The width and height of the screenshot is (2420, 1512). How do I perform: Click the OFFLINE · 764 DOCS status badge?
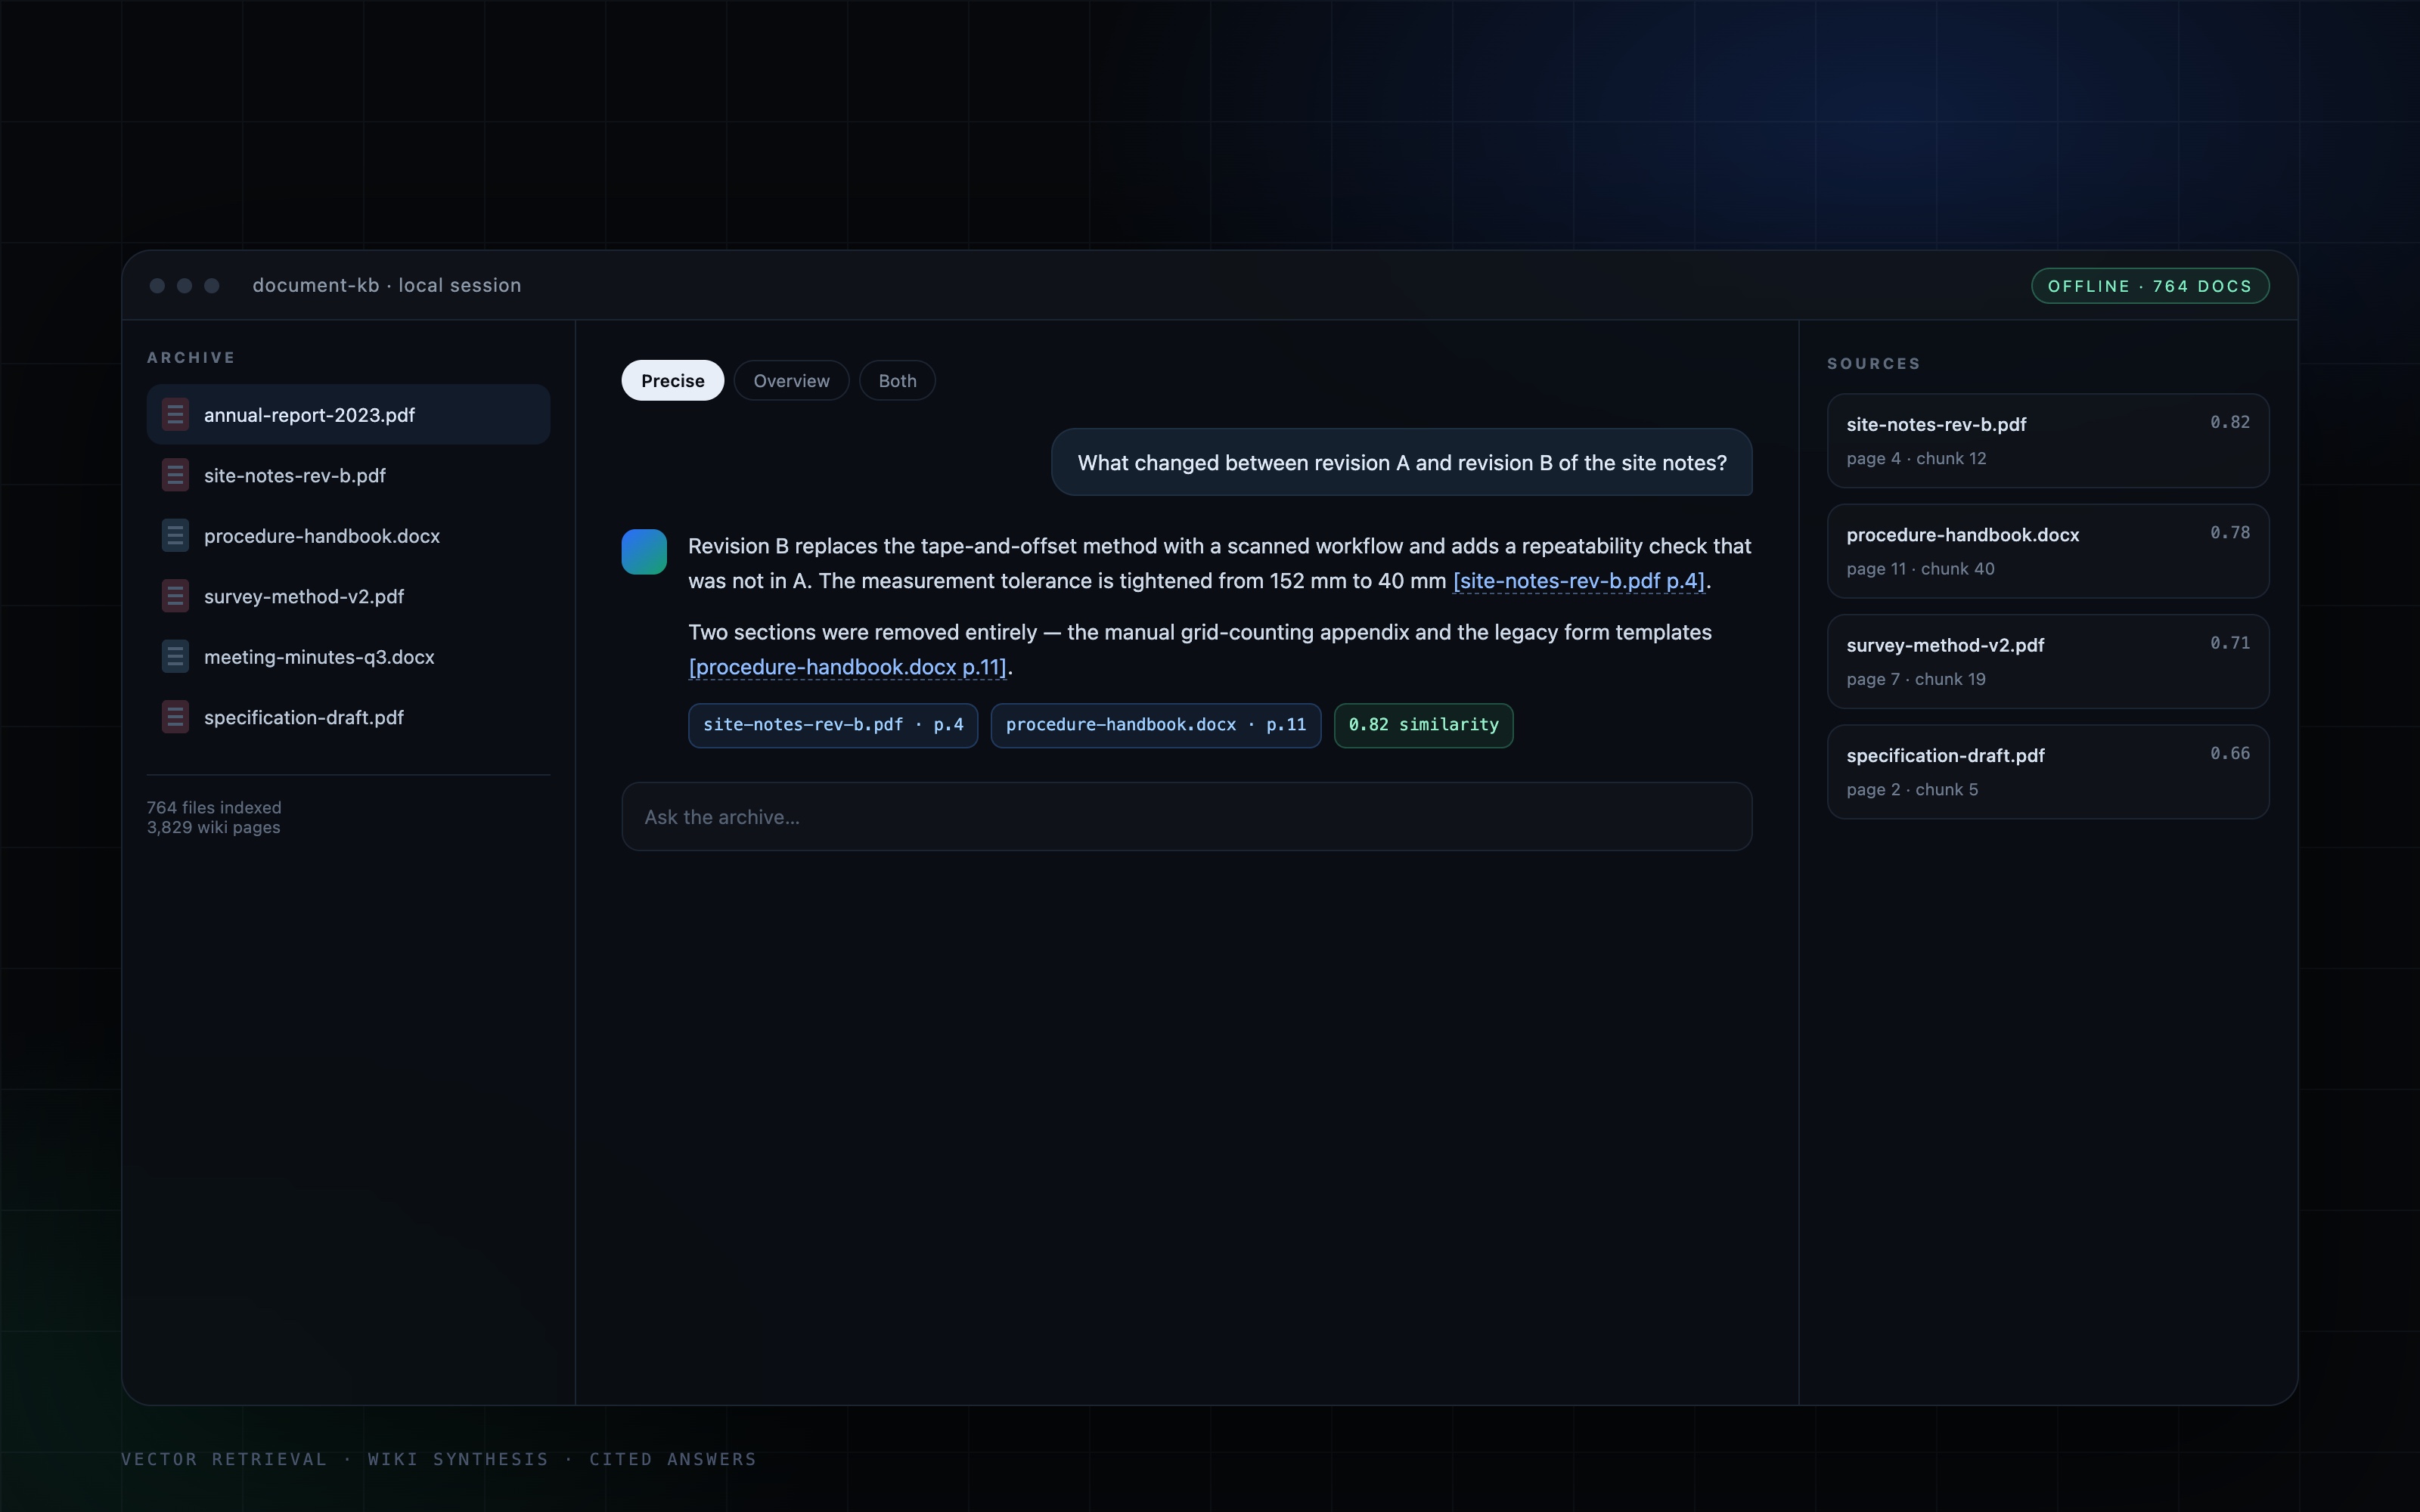click(x=2150, y=286)
